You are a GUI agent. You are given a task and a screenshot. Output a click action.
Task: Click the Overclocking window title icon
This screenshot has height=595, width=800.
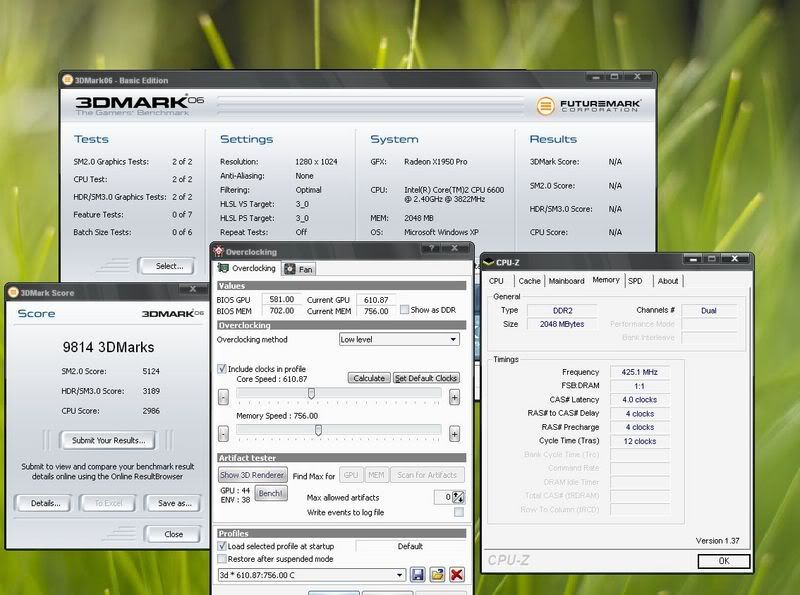[218, 251]
